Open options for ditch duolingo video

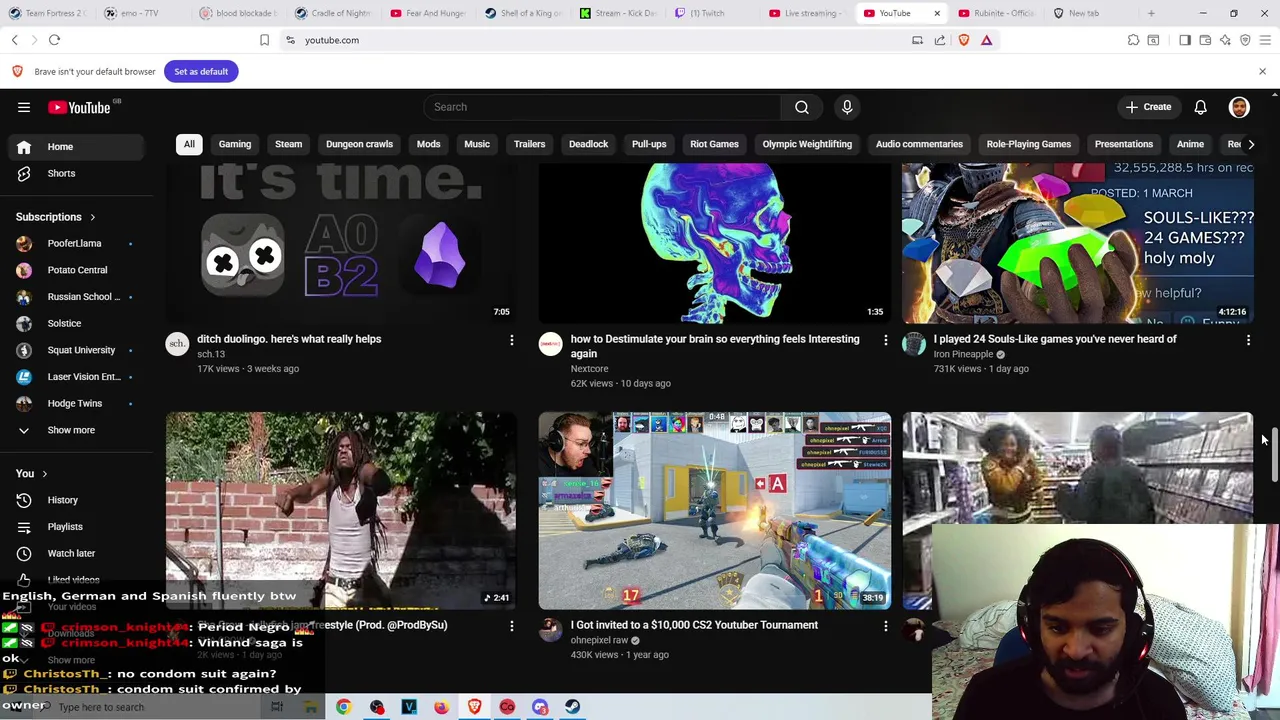pyautogui.click(x=511, y=341)
